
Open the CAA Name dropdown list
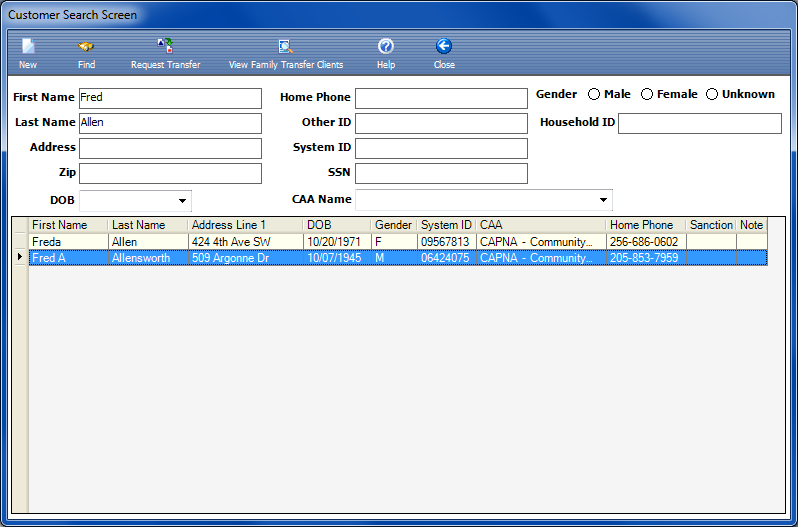coord(603,200)
